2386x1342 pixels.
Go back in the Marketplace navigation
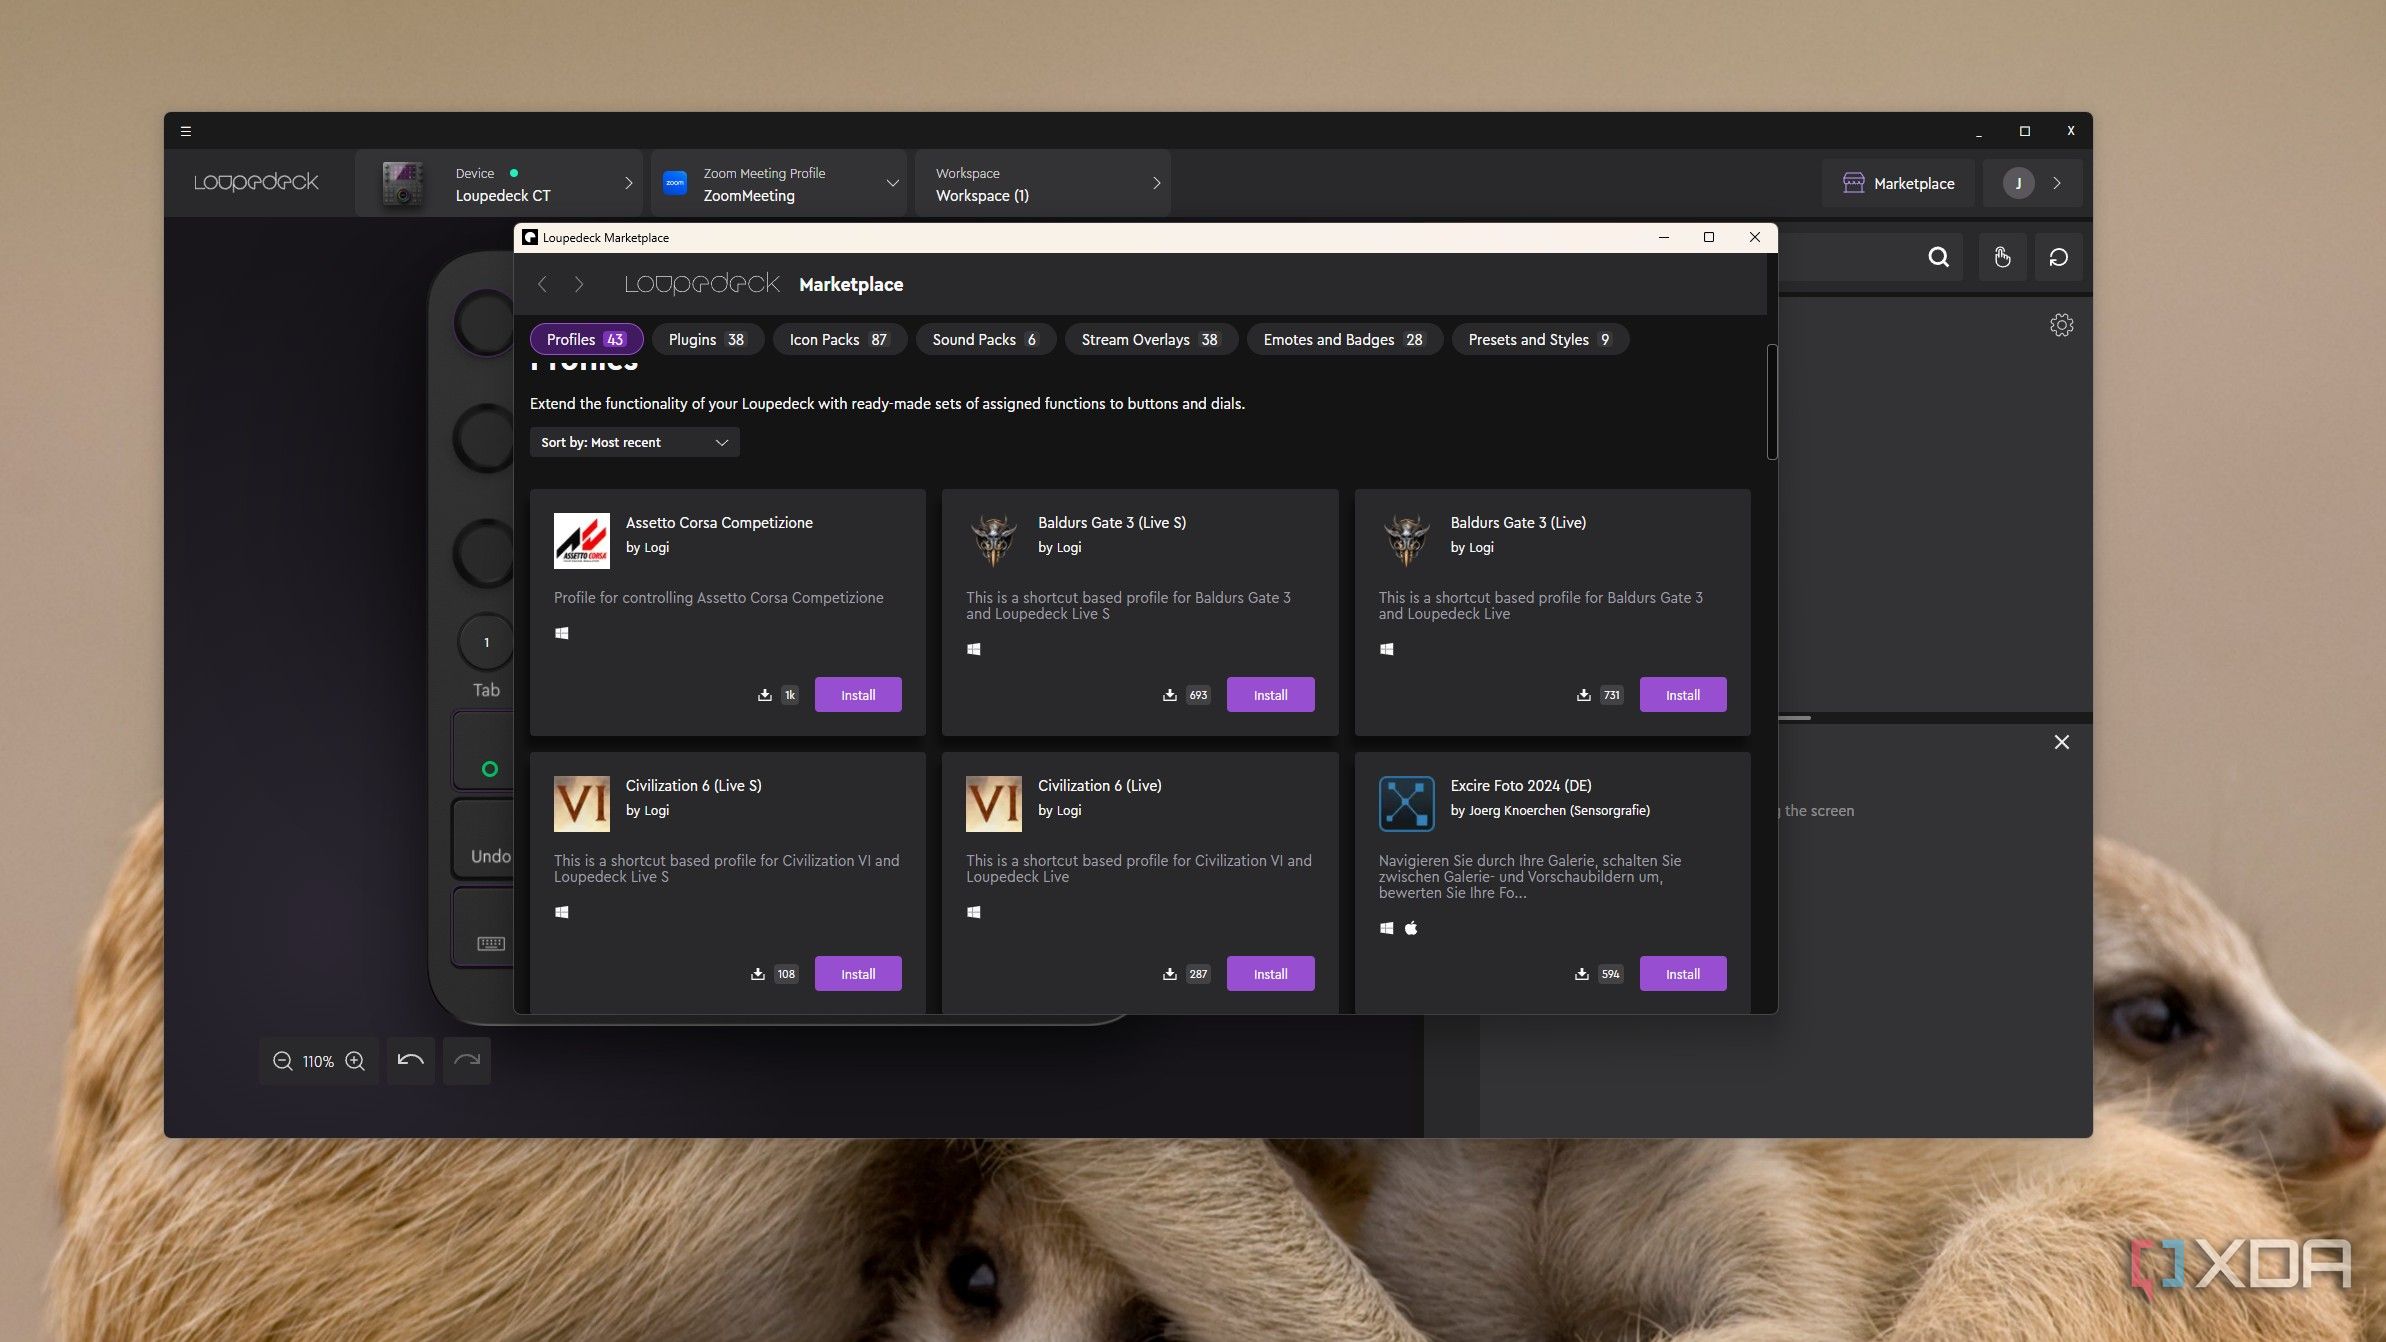pos(542,285)
